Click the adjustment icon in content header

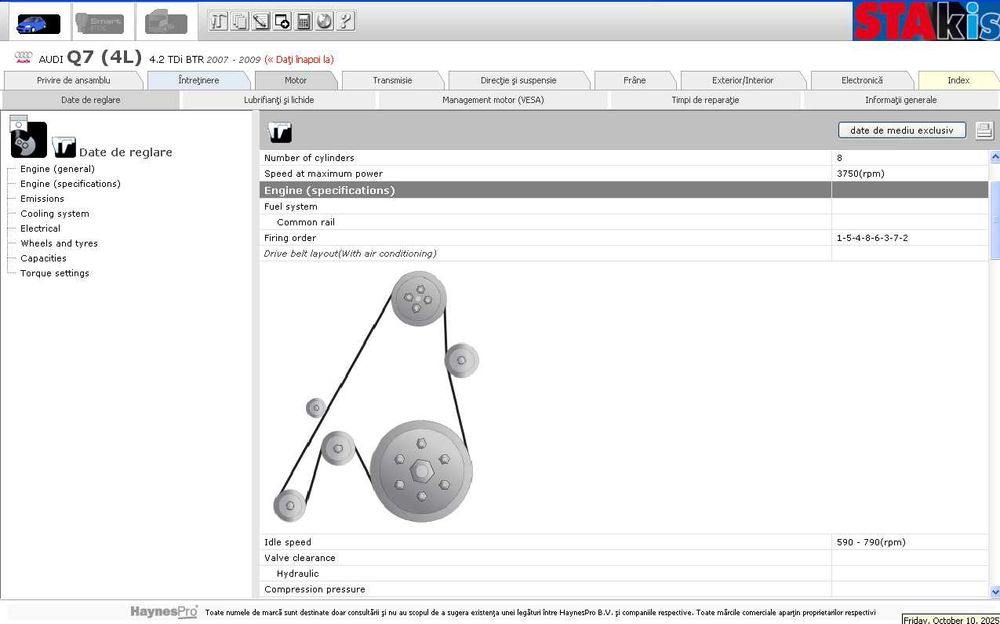[280, 132]
